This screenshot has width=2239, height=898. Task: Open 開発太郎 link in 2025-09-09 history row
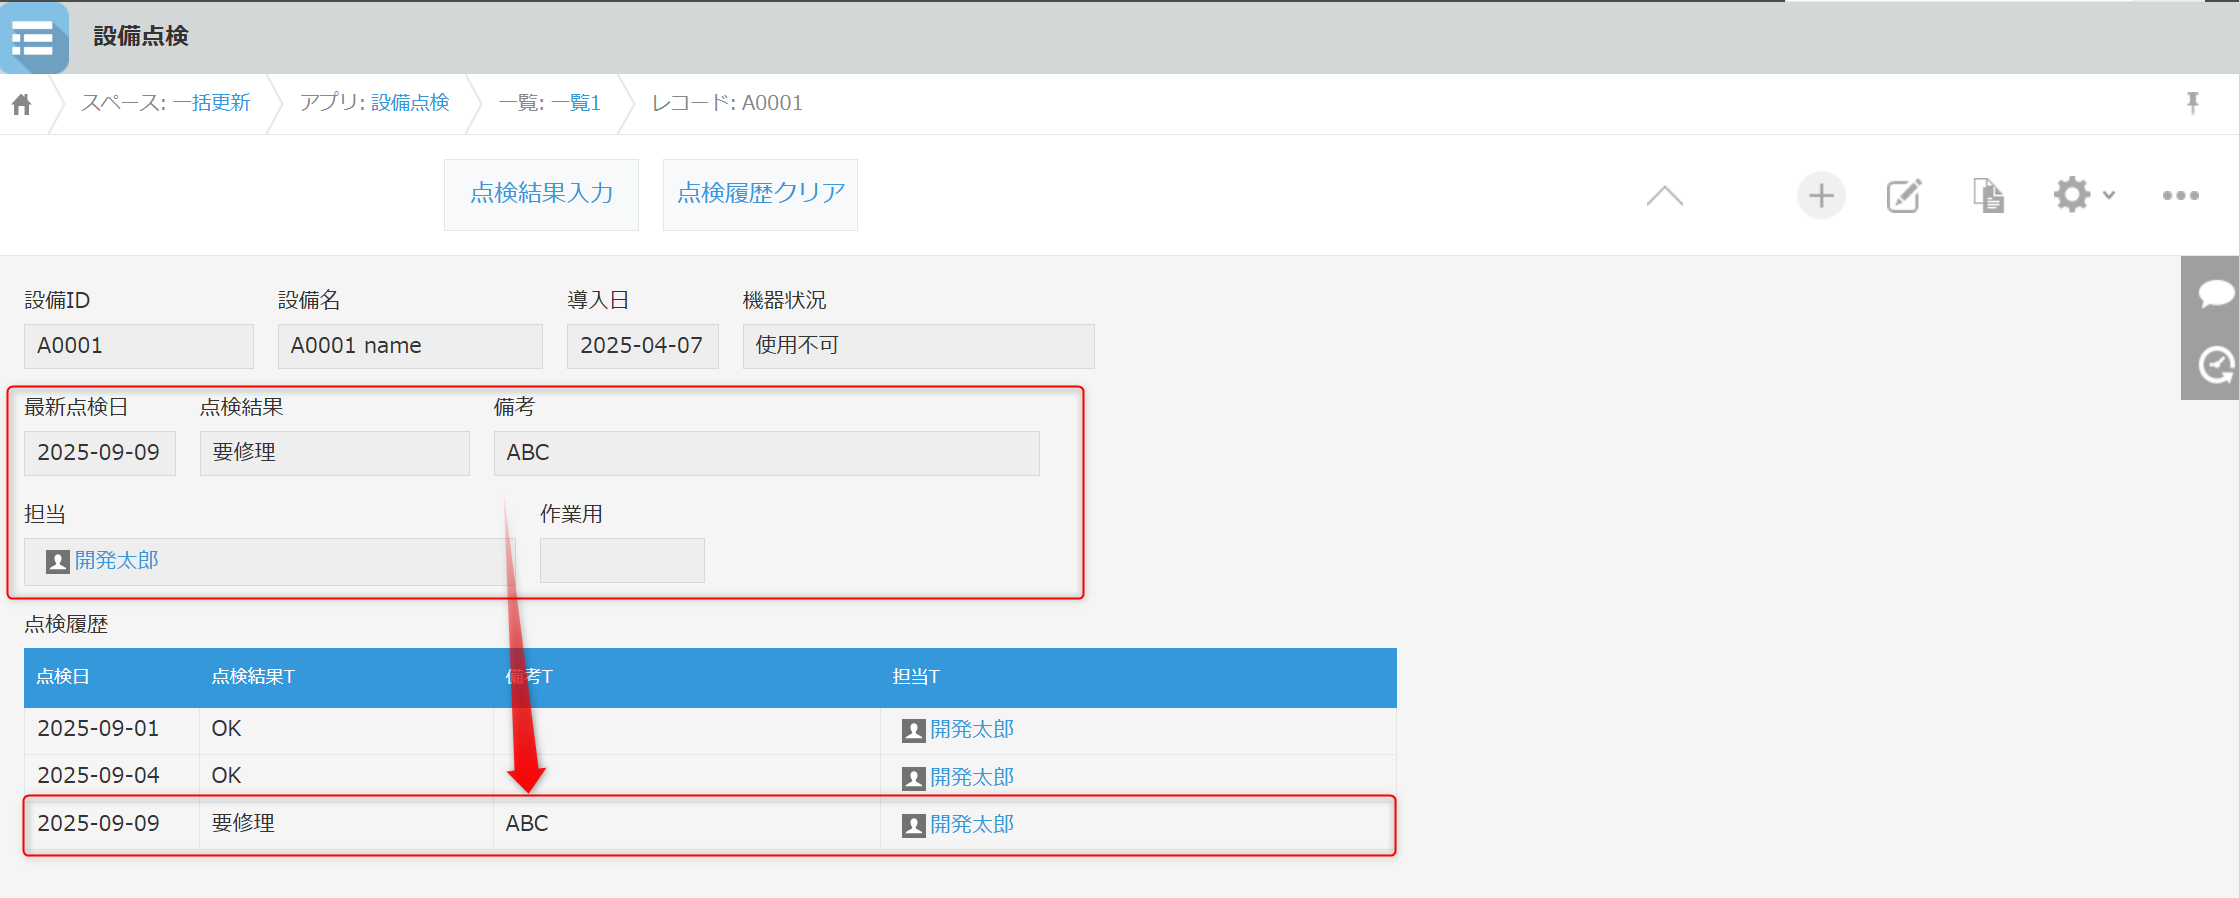tap(971, 825)
